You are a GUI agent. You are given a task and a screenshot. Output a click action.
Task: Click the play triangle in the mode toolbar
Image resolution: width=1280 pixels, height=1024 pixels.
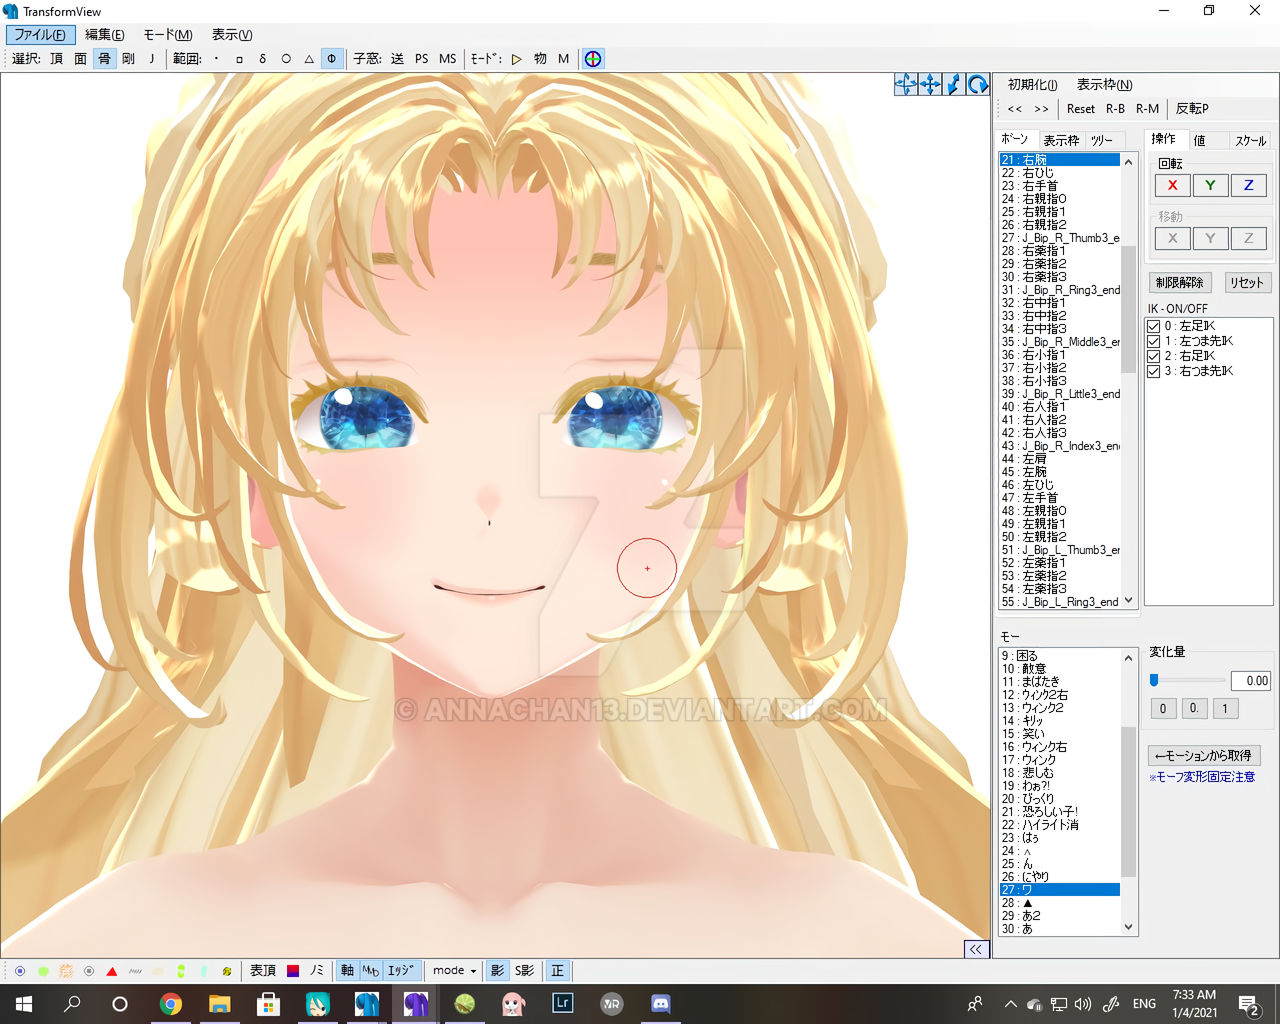pyautogui.click(x=517, y=59)
